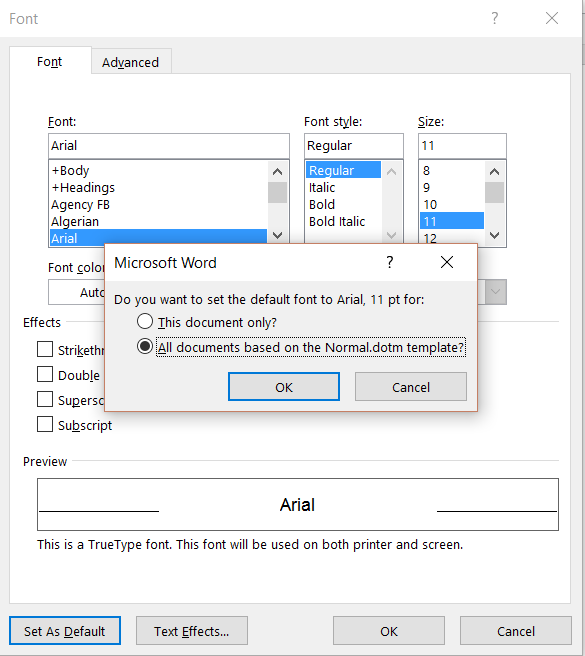Pick size 11 in the size list

click(452, 221)
